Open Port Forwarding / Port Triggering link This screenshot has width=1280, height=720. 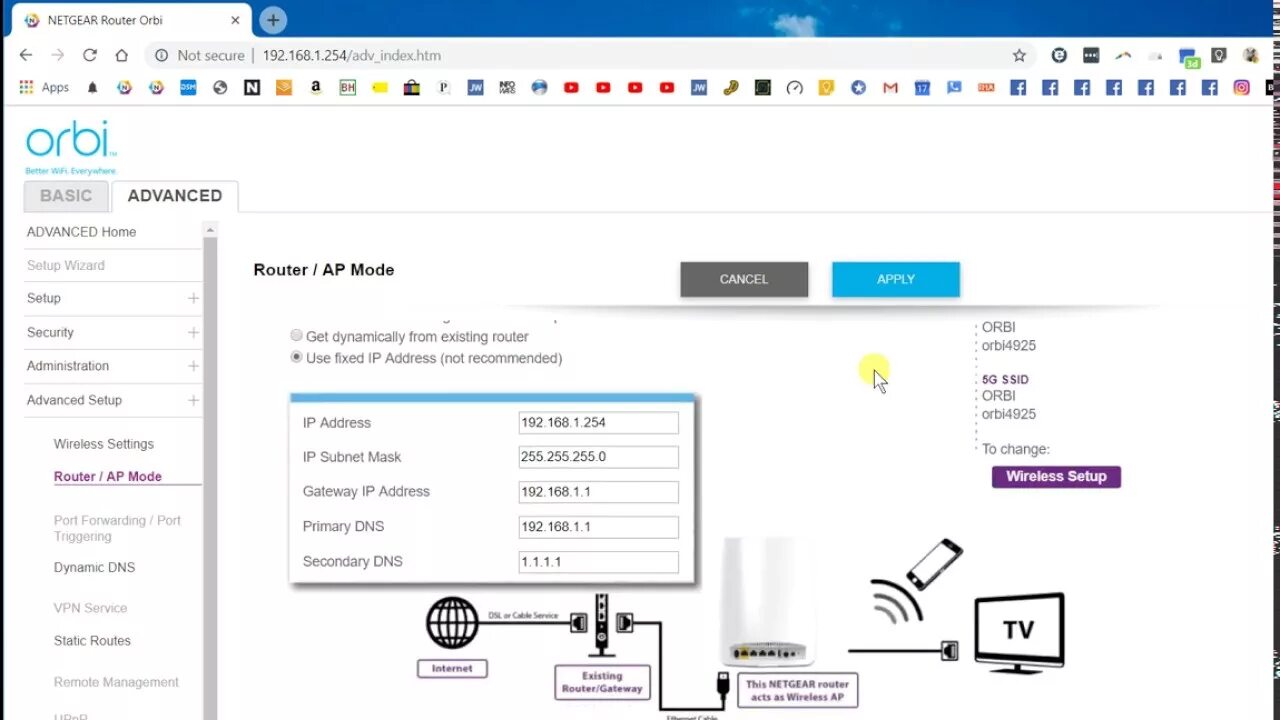[117, 528]
